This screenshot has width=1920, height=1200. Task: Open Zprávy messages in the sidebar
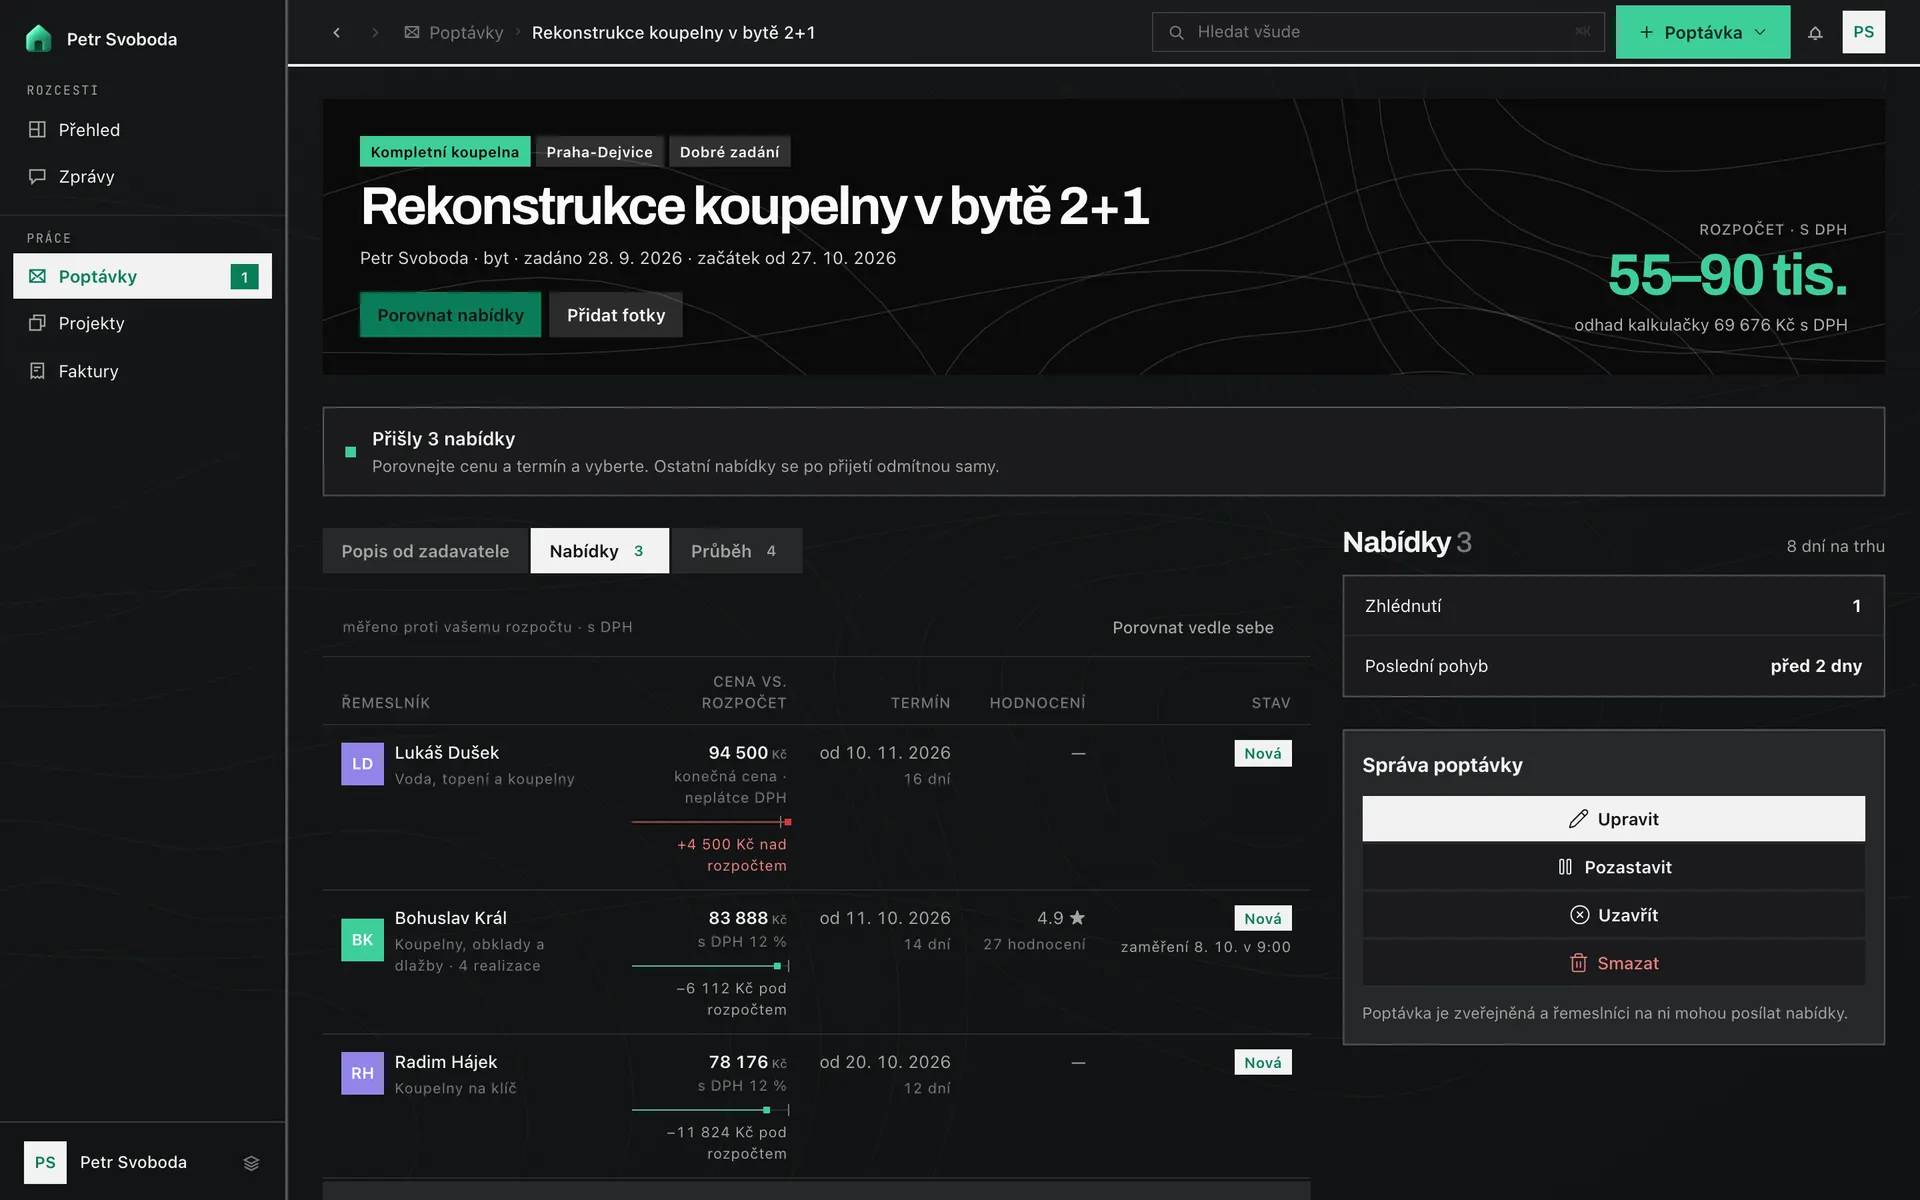142,177
